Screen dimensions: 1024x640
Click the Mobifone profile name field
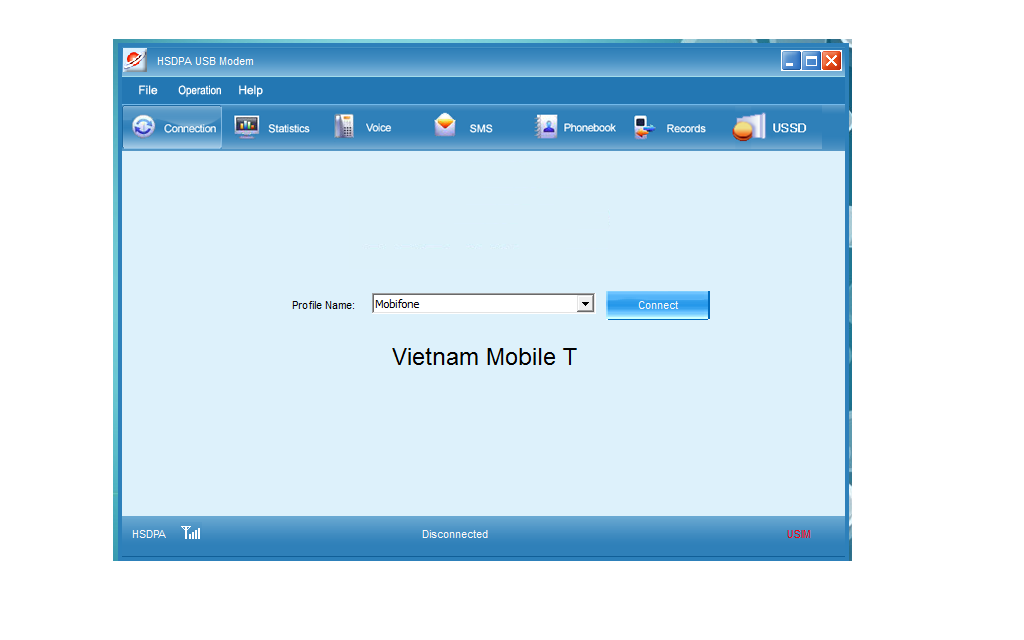474,304
